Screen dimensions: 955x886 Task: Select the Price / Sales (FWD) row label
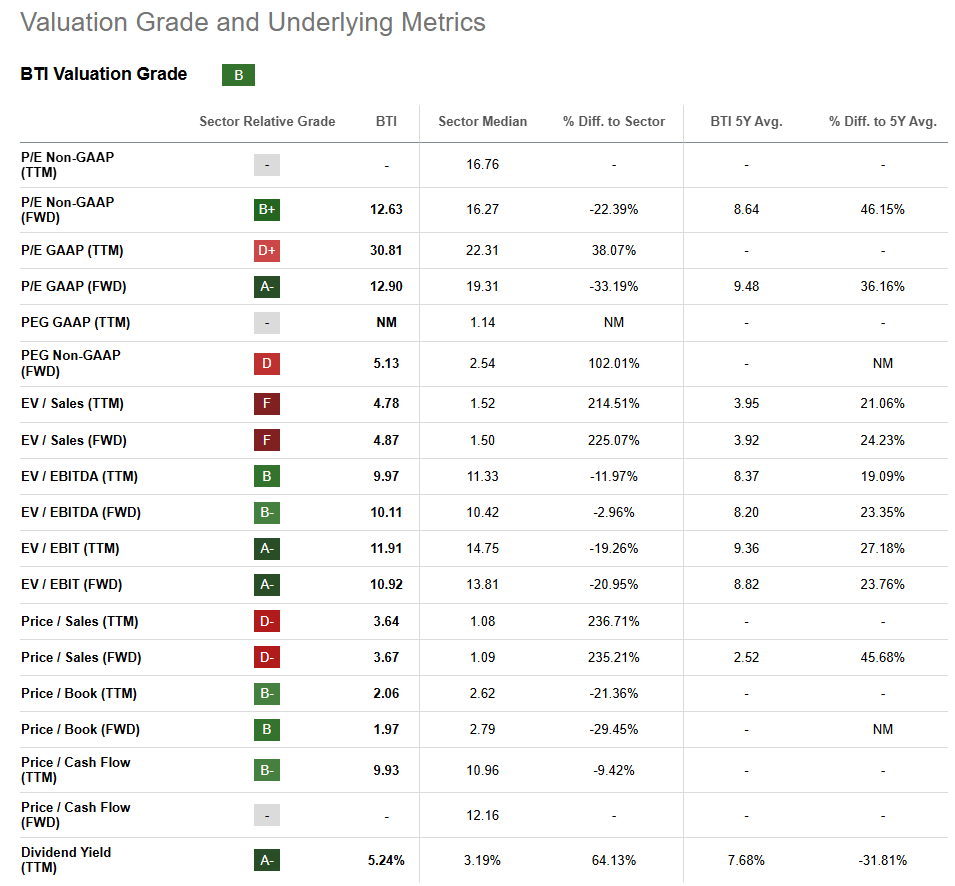[x=81, y=657]
